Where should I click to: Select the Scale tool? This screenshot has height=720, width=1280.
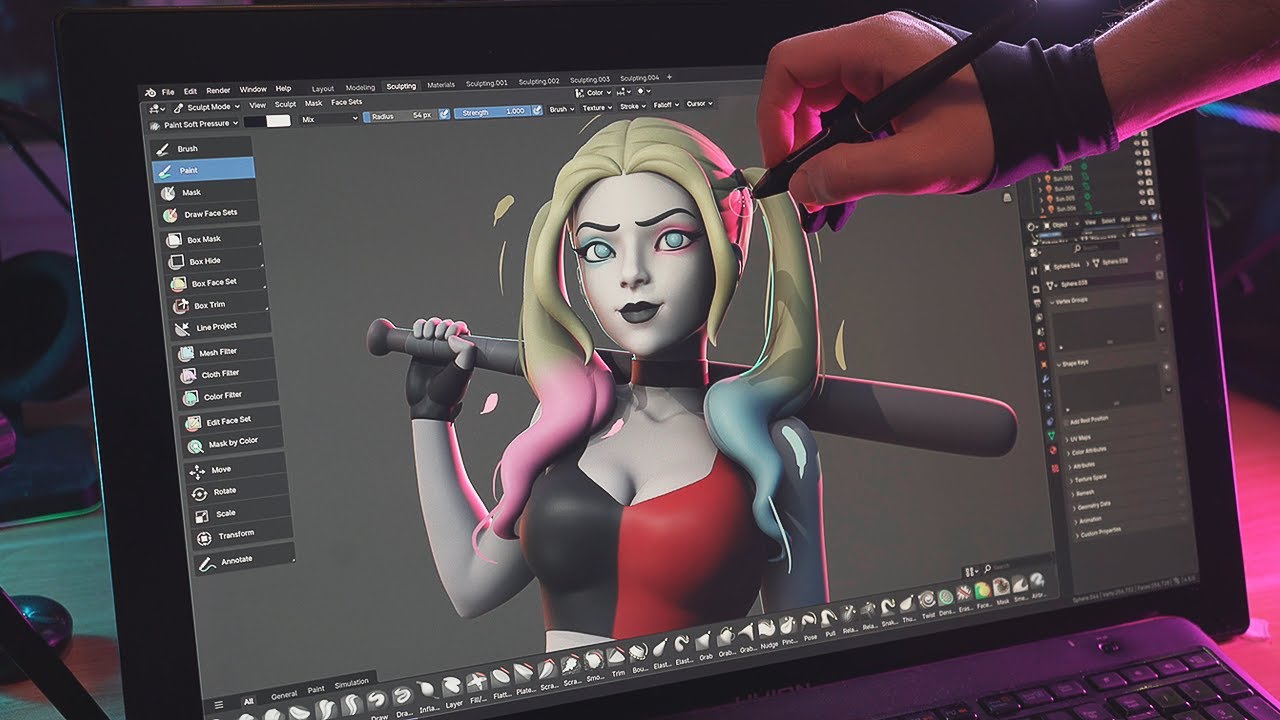pyautogui.click(x=241, y=514)
